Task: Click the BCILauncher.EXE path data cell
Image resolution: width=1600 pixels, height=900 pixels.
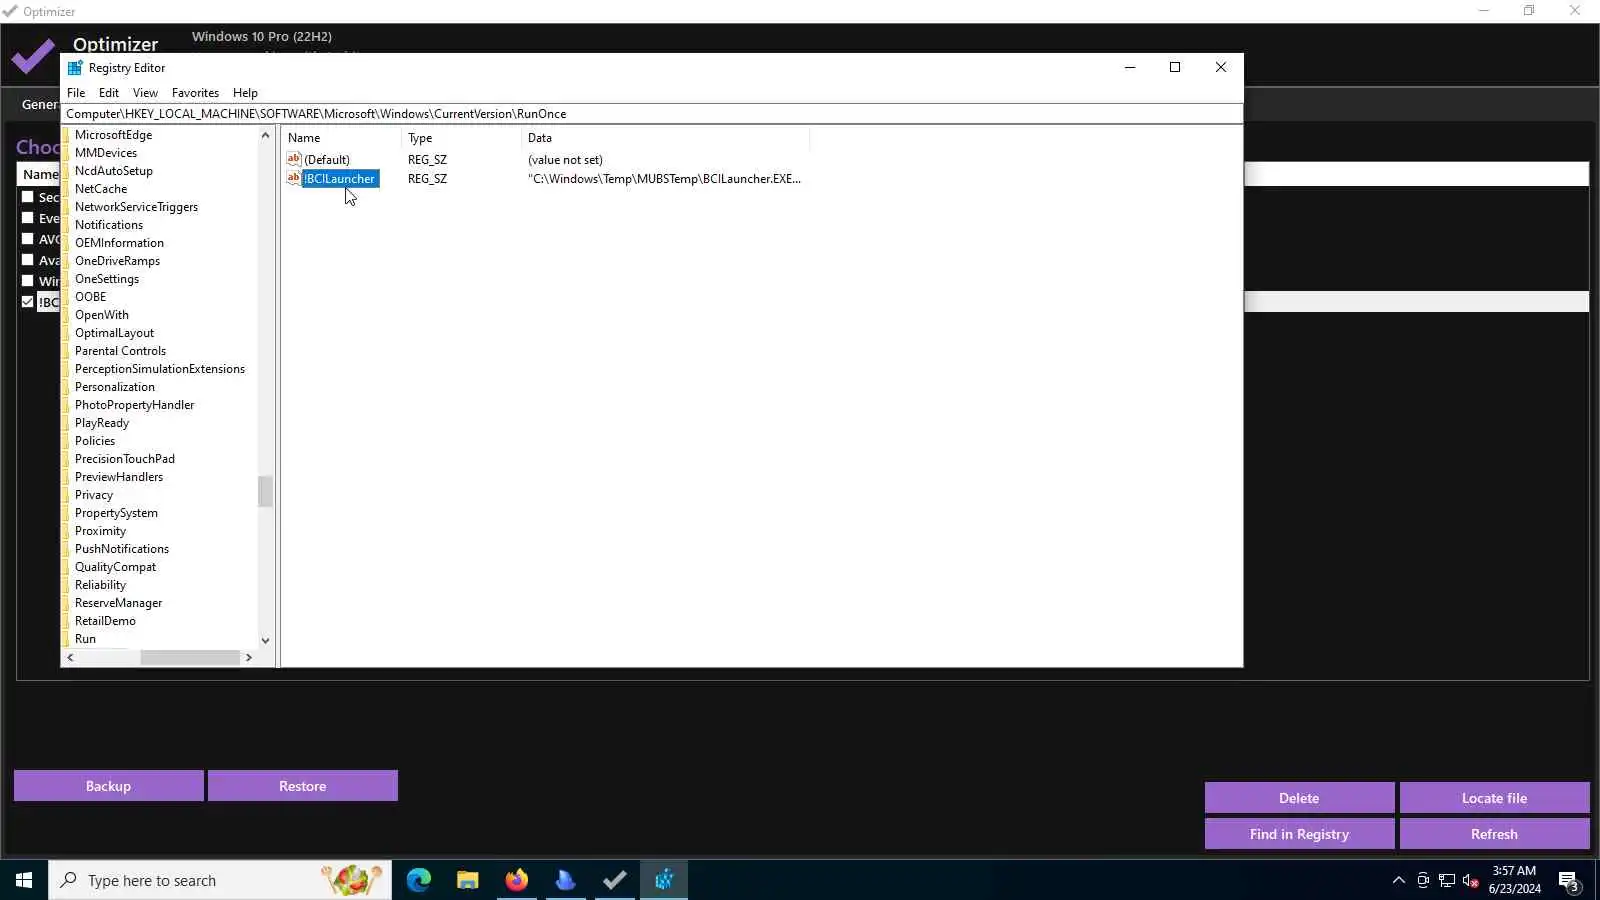Action: click(x=664, y=179)
